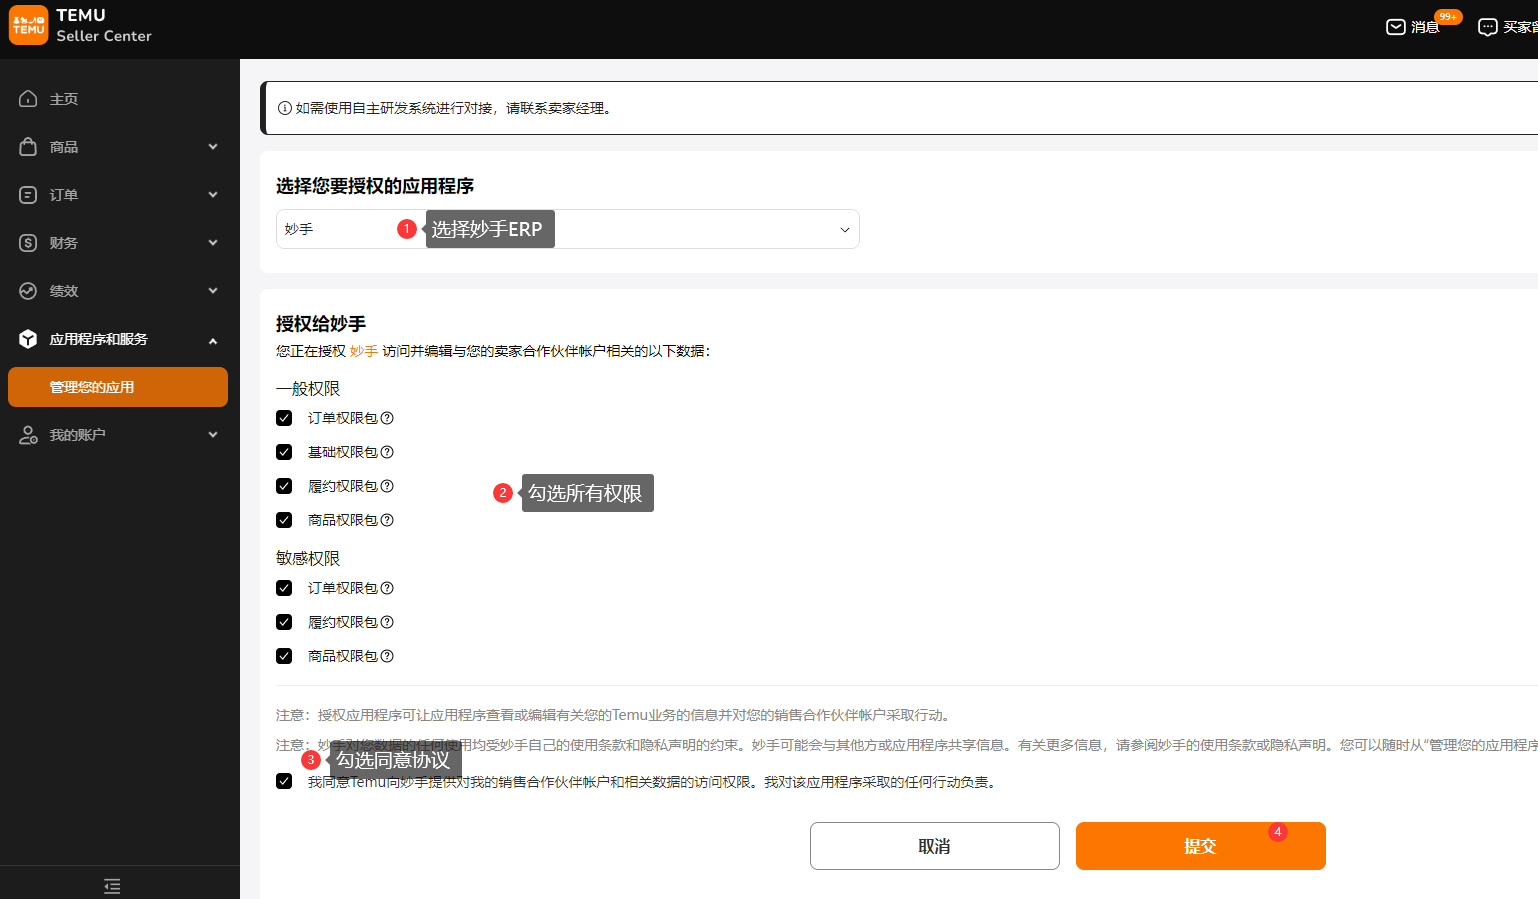Collapse the 应用程序和服务 menu chevron

pyautogui.click(x=213, y=341)
